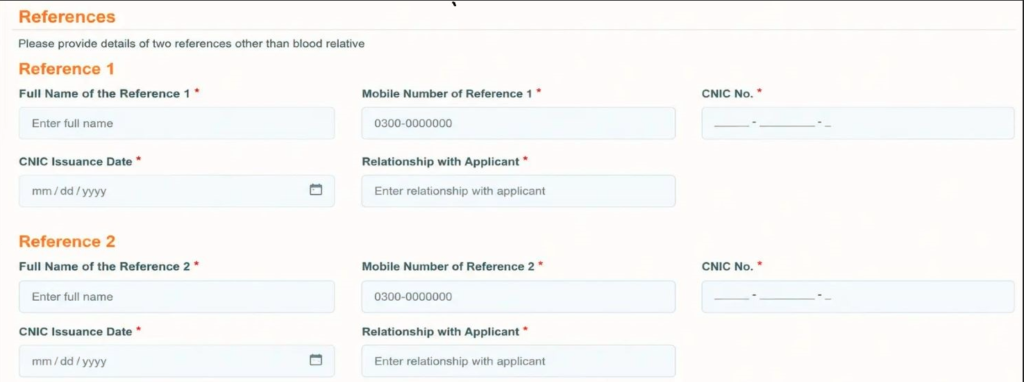
Task: Click Reference 2 Relationship with Applicant field
Action: pos(519,361)
